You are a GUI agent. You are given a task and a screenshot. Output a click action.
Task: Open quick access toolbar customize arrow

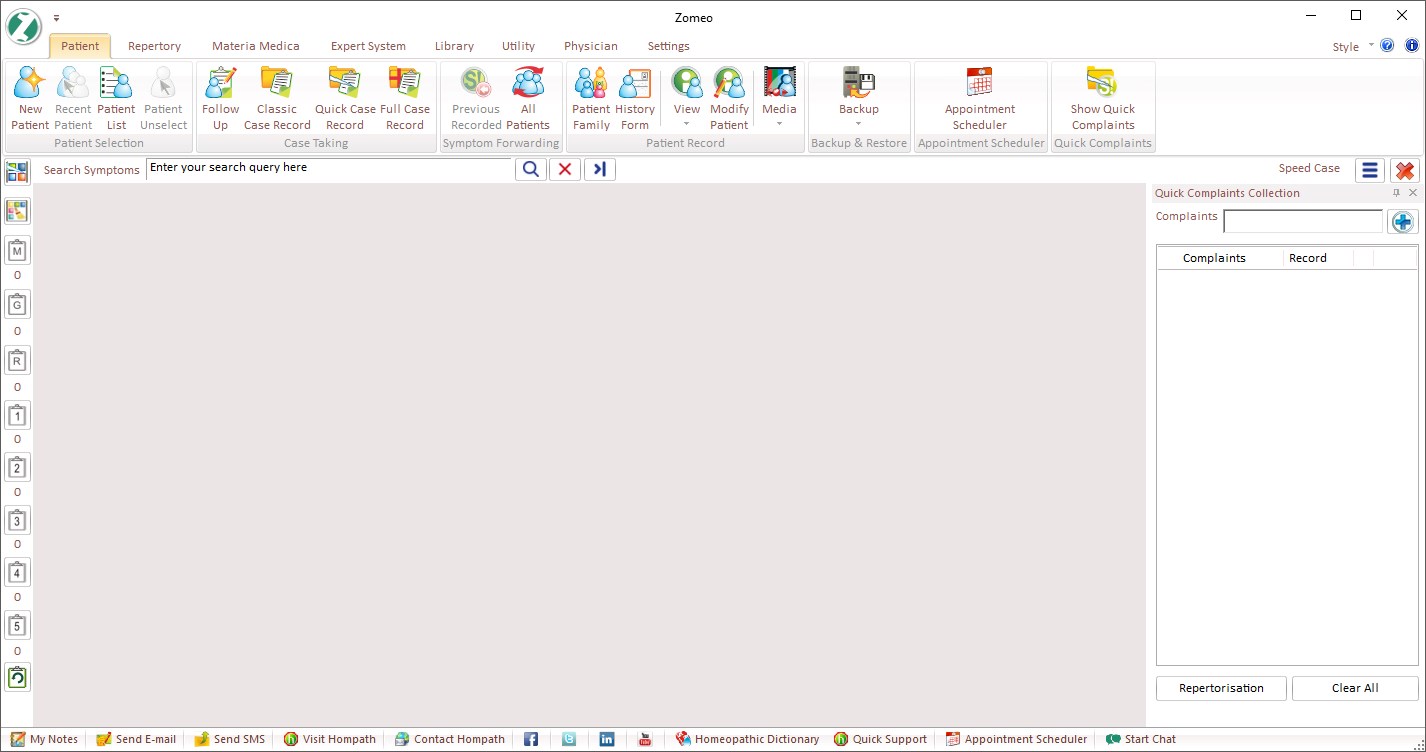click(x=57, y=18)
